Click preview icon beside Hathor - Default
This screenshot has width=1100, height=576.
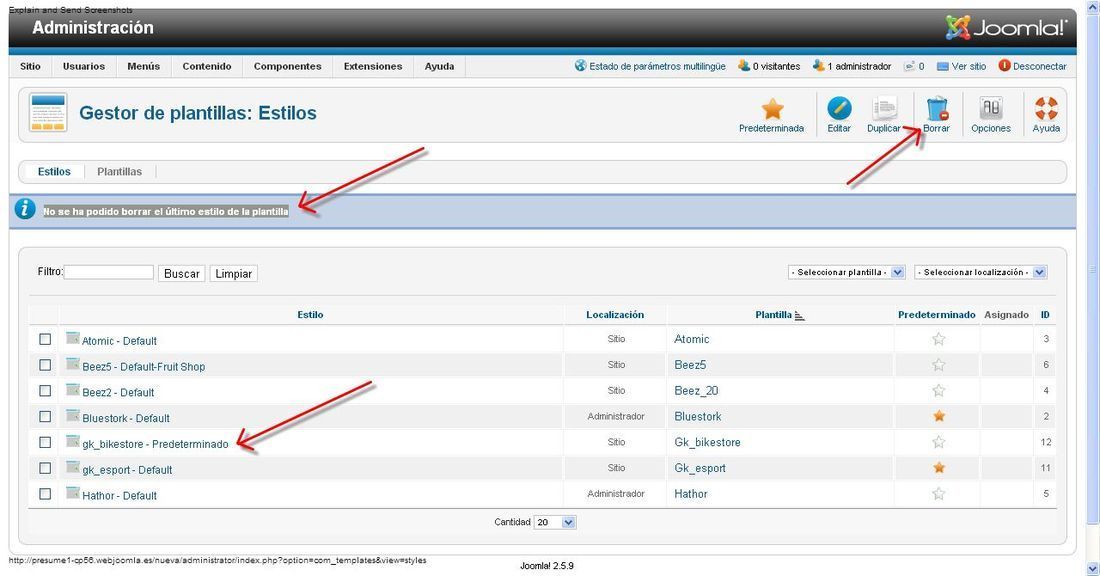72,493
